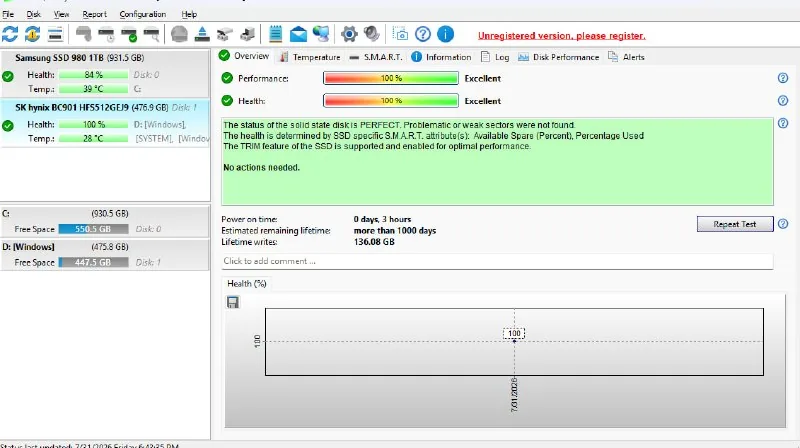This screenshot has width=800, height=448.
Task: Click the save icon above health graph
Action: click(233, 302)
